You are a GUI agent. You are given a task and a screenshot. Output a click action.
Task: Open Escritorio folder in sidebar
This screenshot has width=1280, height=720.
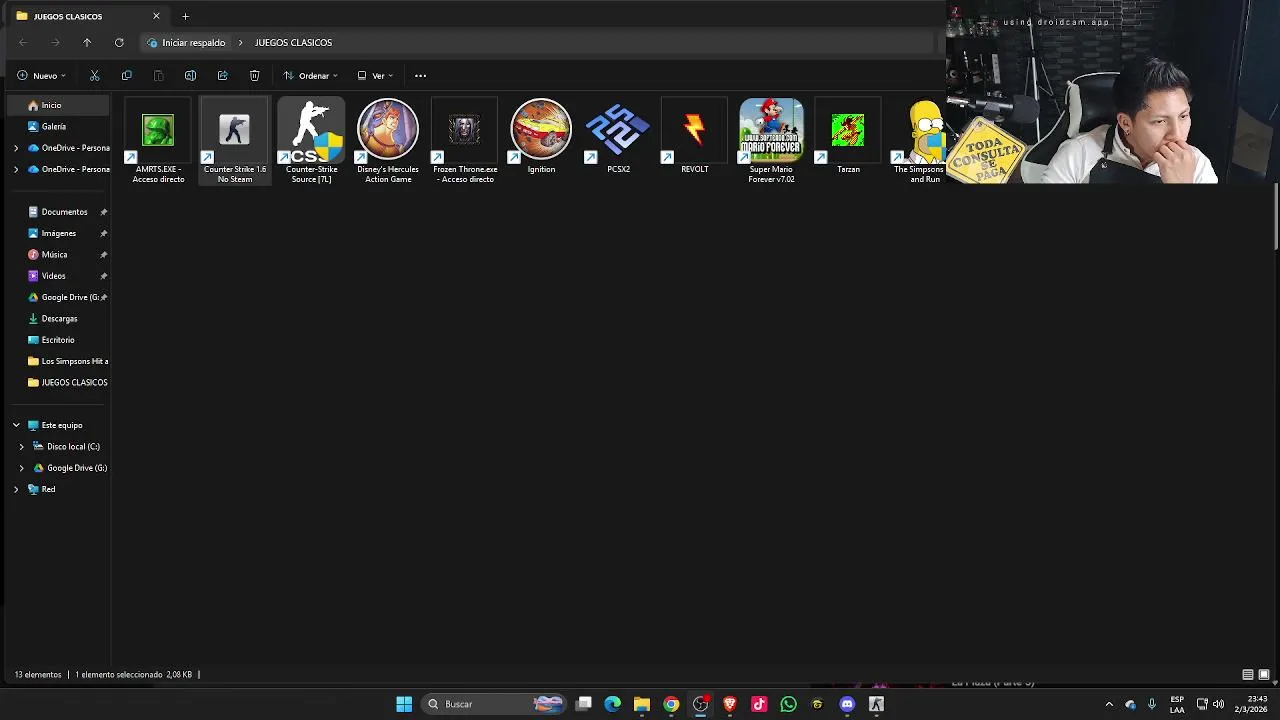pyautogui.click(x=60, y=340)
